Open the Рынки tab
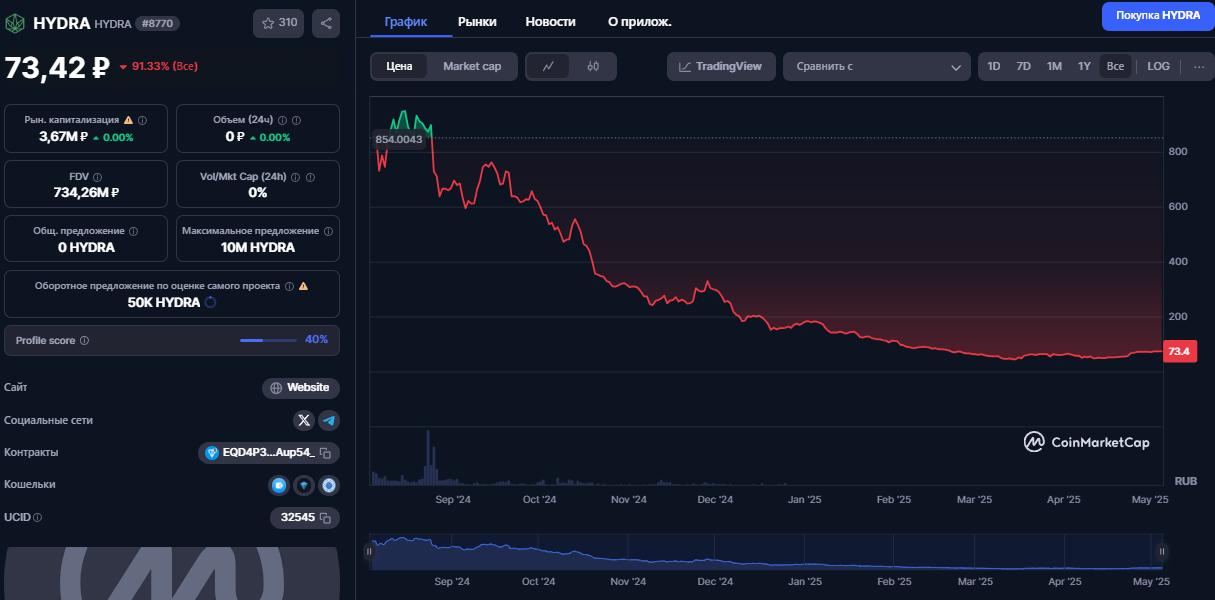This screenshot has height=600, width=1215. [x=477, y=21]
